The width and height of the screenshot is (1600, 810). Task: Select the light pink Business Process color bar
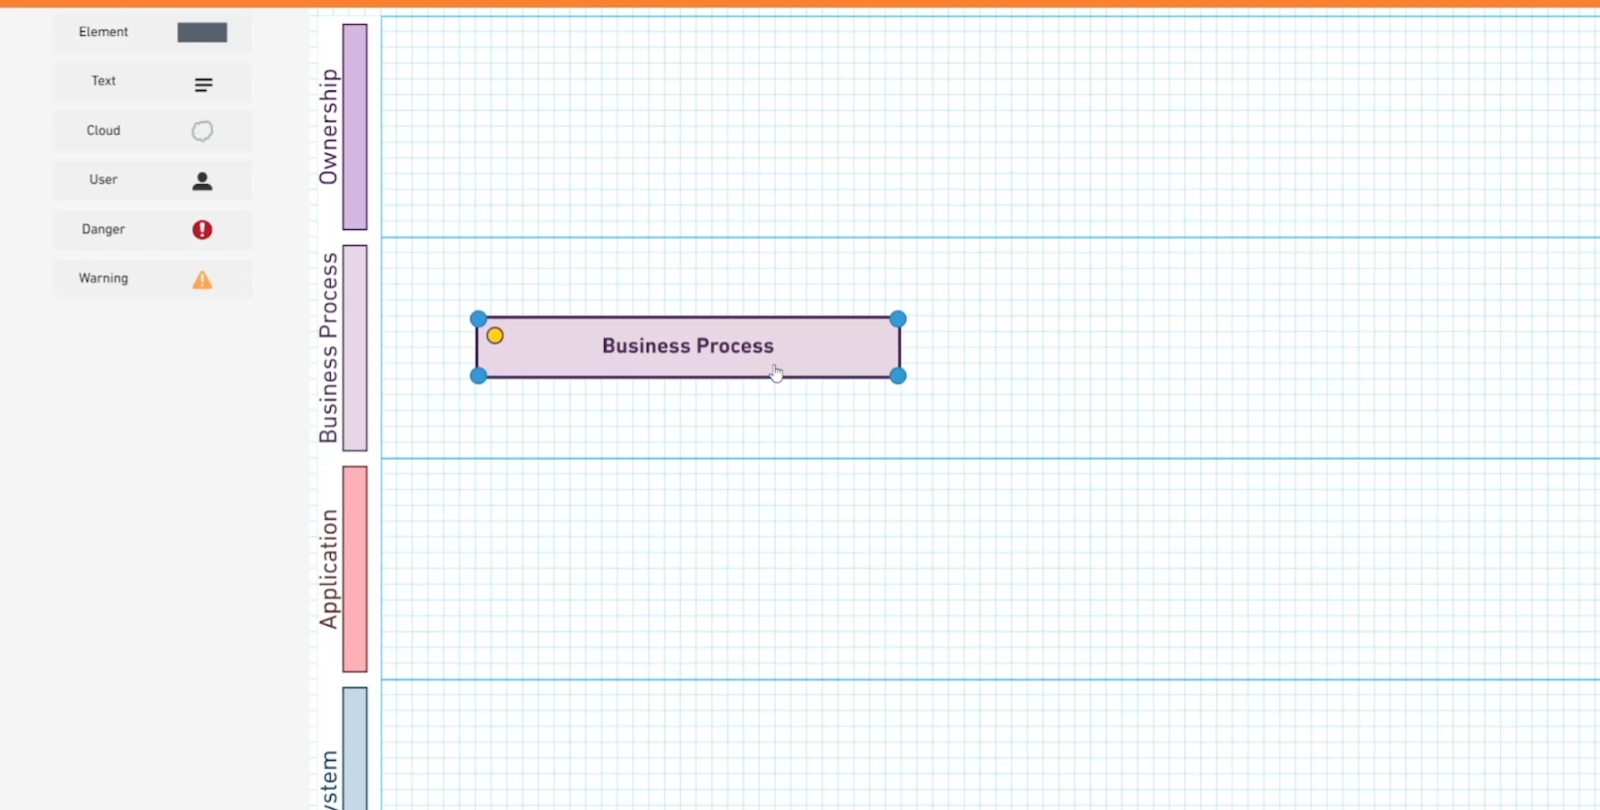355,348
